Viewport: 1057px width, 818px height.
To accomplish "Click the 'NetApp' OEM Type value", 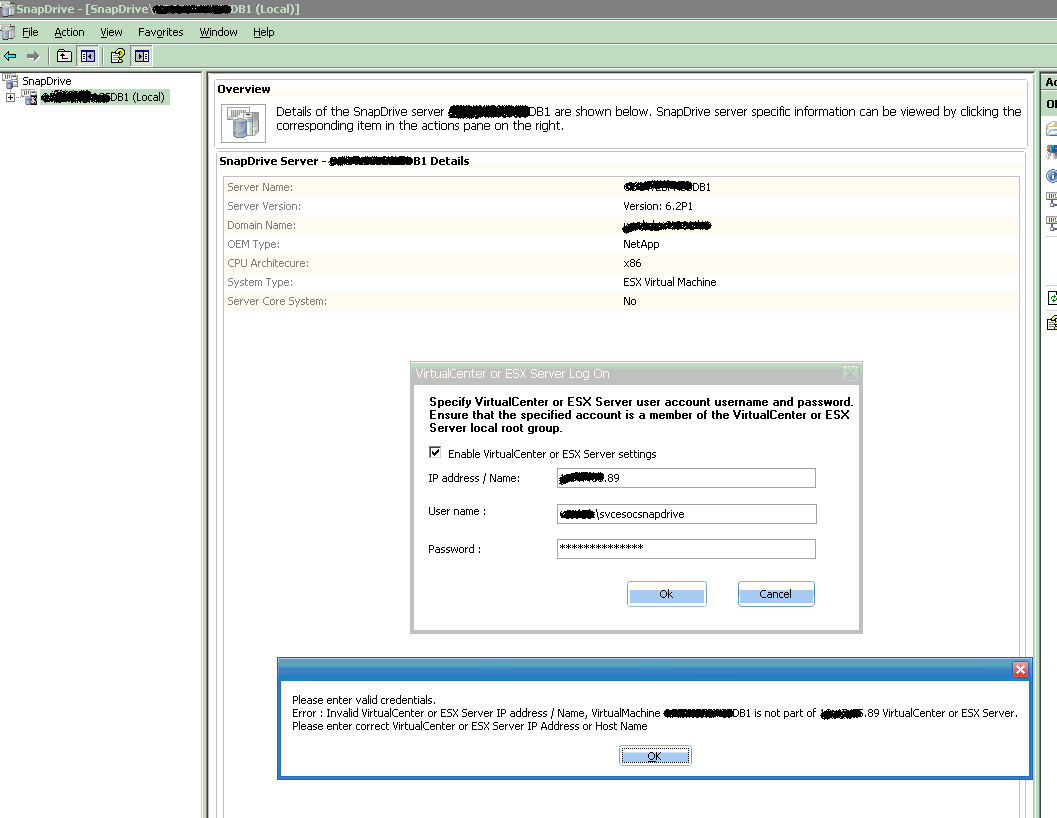I will (641, 244).
